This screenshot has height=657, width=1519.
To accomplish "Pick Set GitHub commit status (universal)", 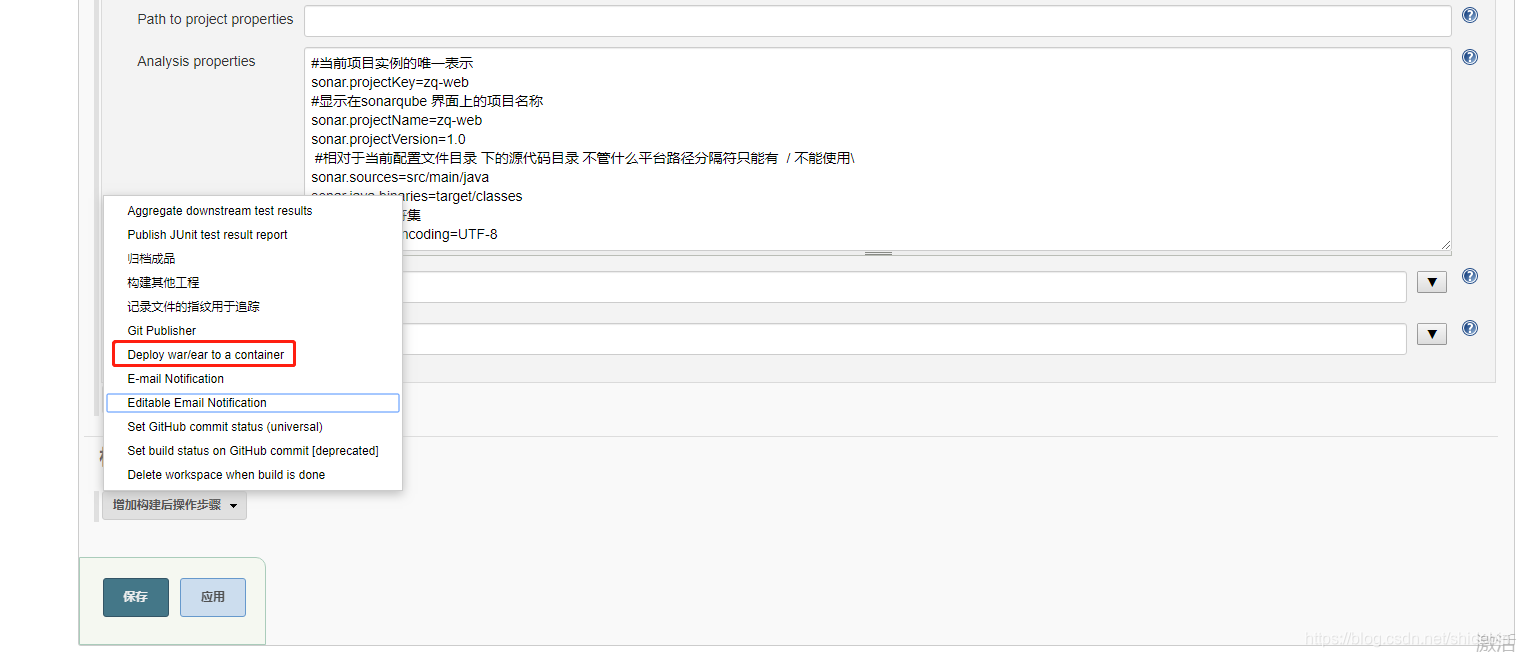I will click(x=225, y=426).
